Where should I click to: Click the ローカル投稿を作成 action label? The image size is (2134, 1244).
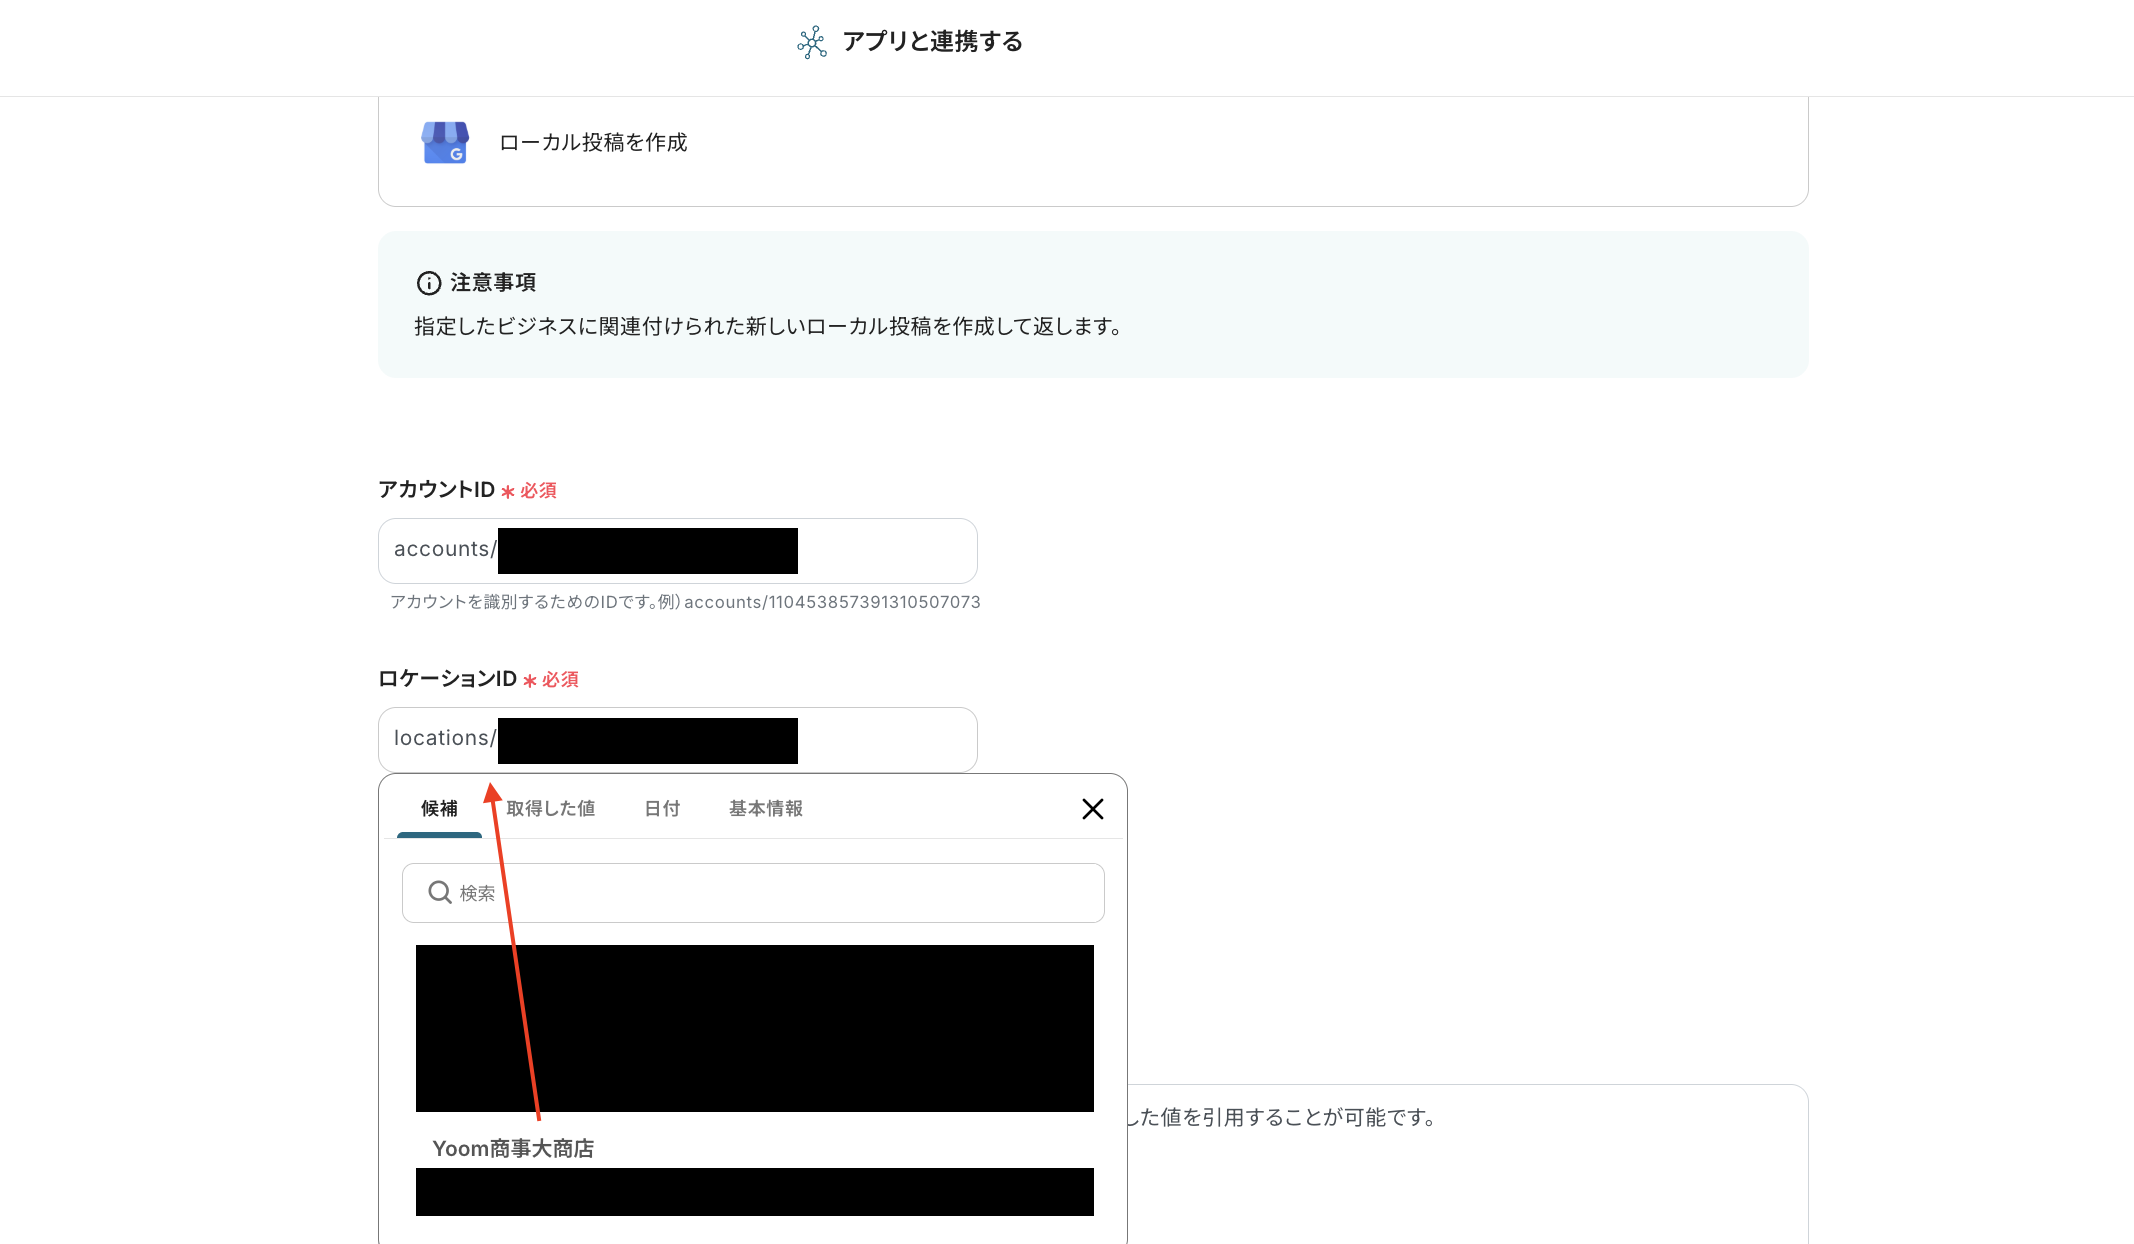(593, 143)
